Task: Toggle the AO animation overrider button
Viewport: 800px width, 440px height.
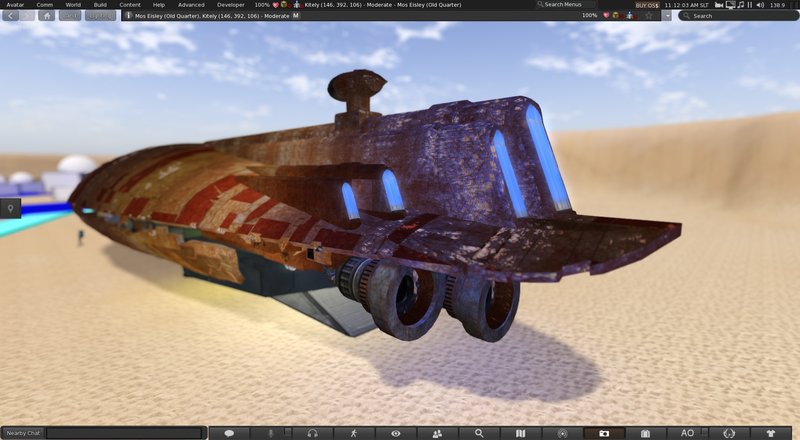Action: pos(687,433)
